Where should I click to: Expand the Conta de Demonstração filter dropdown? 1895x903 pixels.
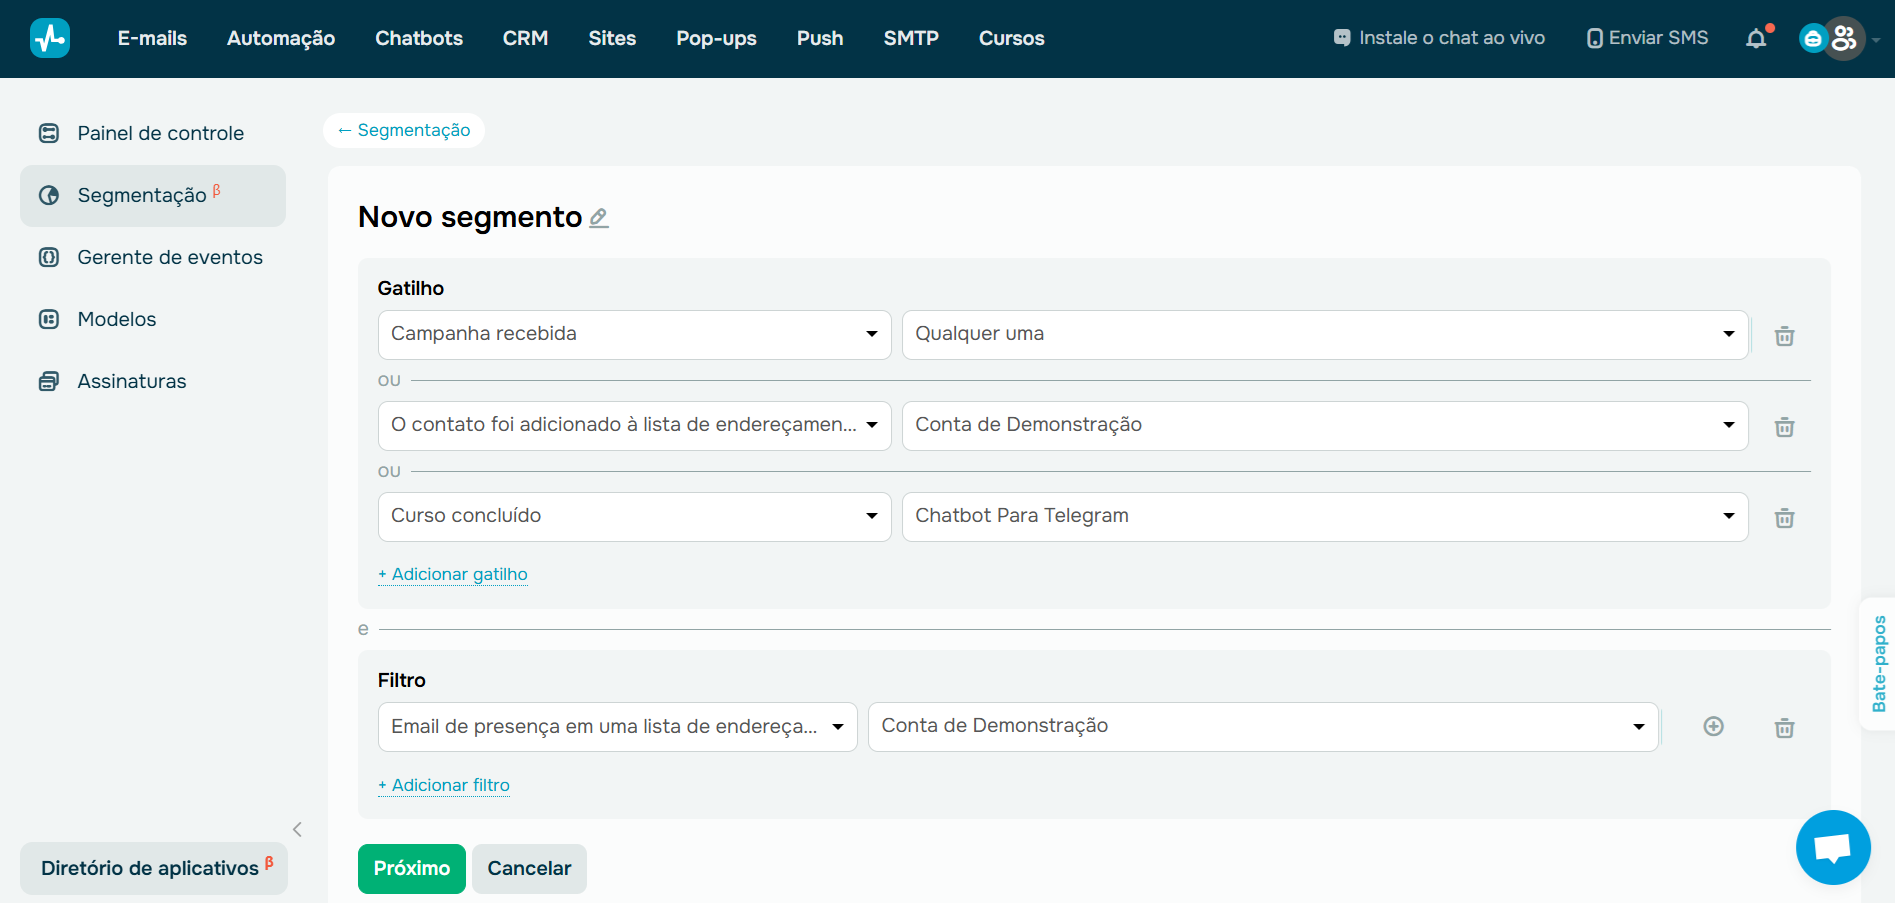[1262, 726]
